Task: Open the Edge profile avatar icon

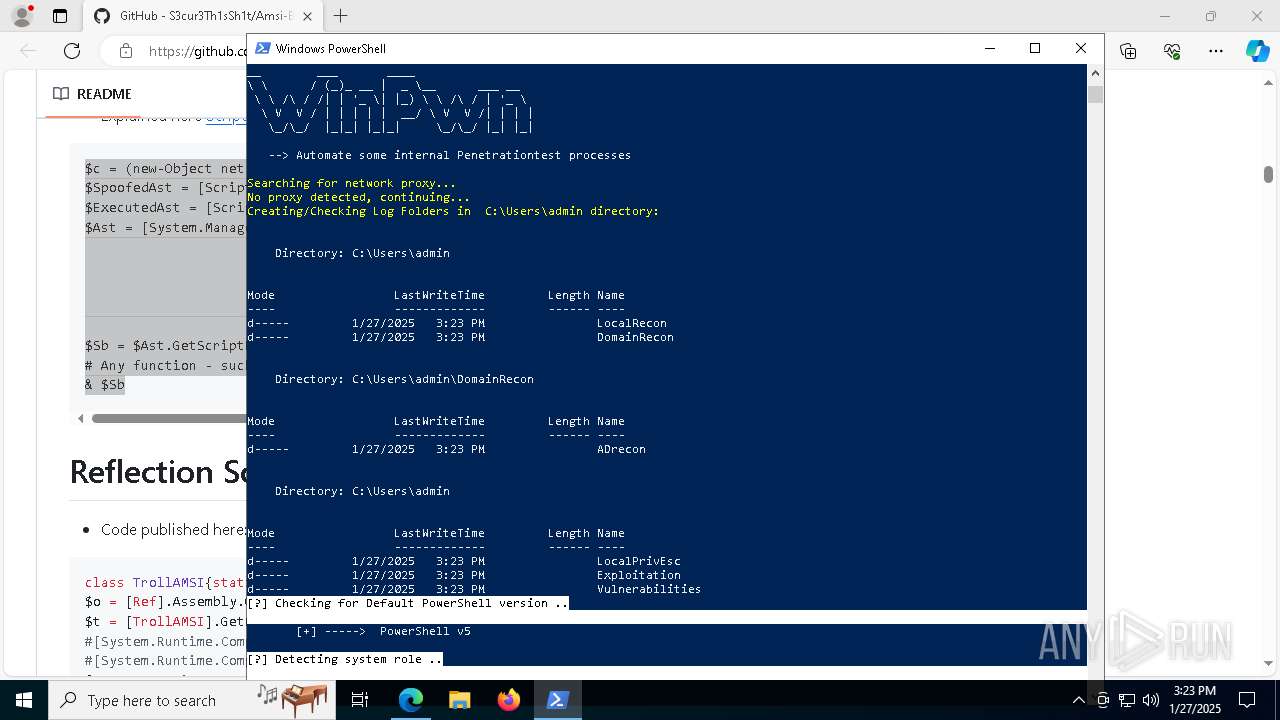Action: click(21, 16)
